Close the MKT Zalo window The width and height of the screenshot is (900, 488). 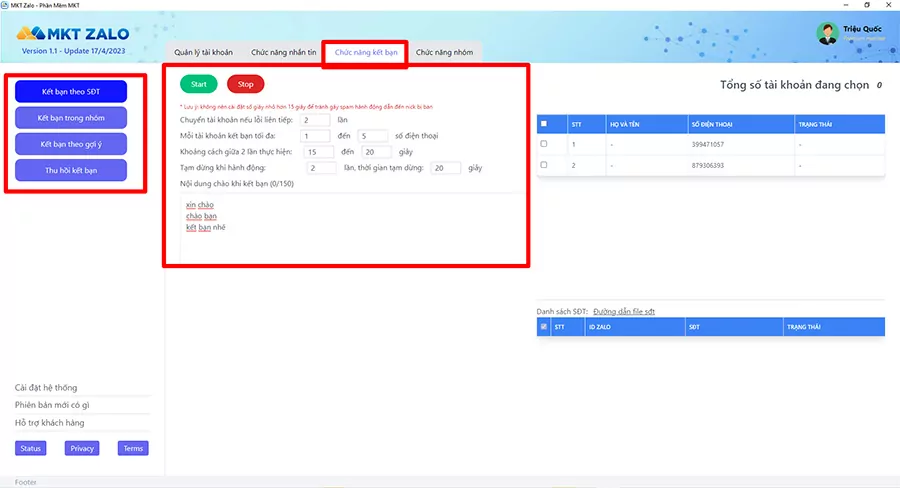pos(889,5)
